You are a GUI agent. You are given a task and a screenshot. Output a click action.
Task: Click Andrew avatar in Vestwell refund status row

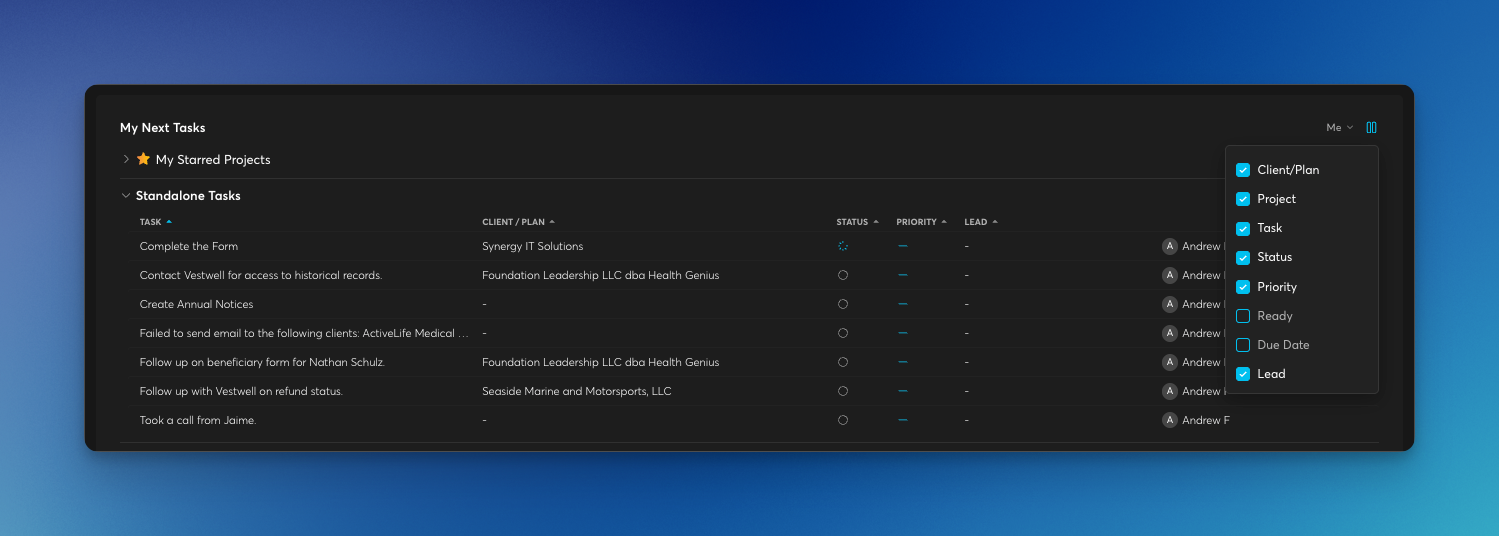[1170, 391]
